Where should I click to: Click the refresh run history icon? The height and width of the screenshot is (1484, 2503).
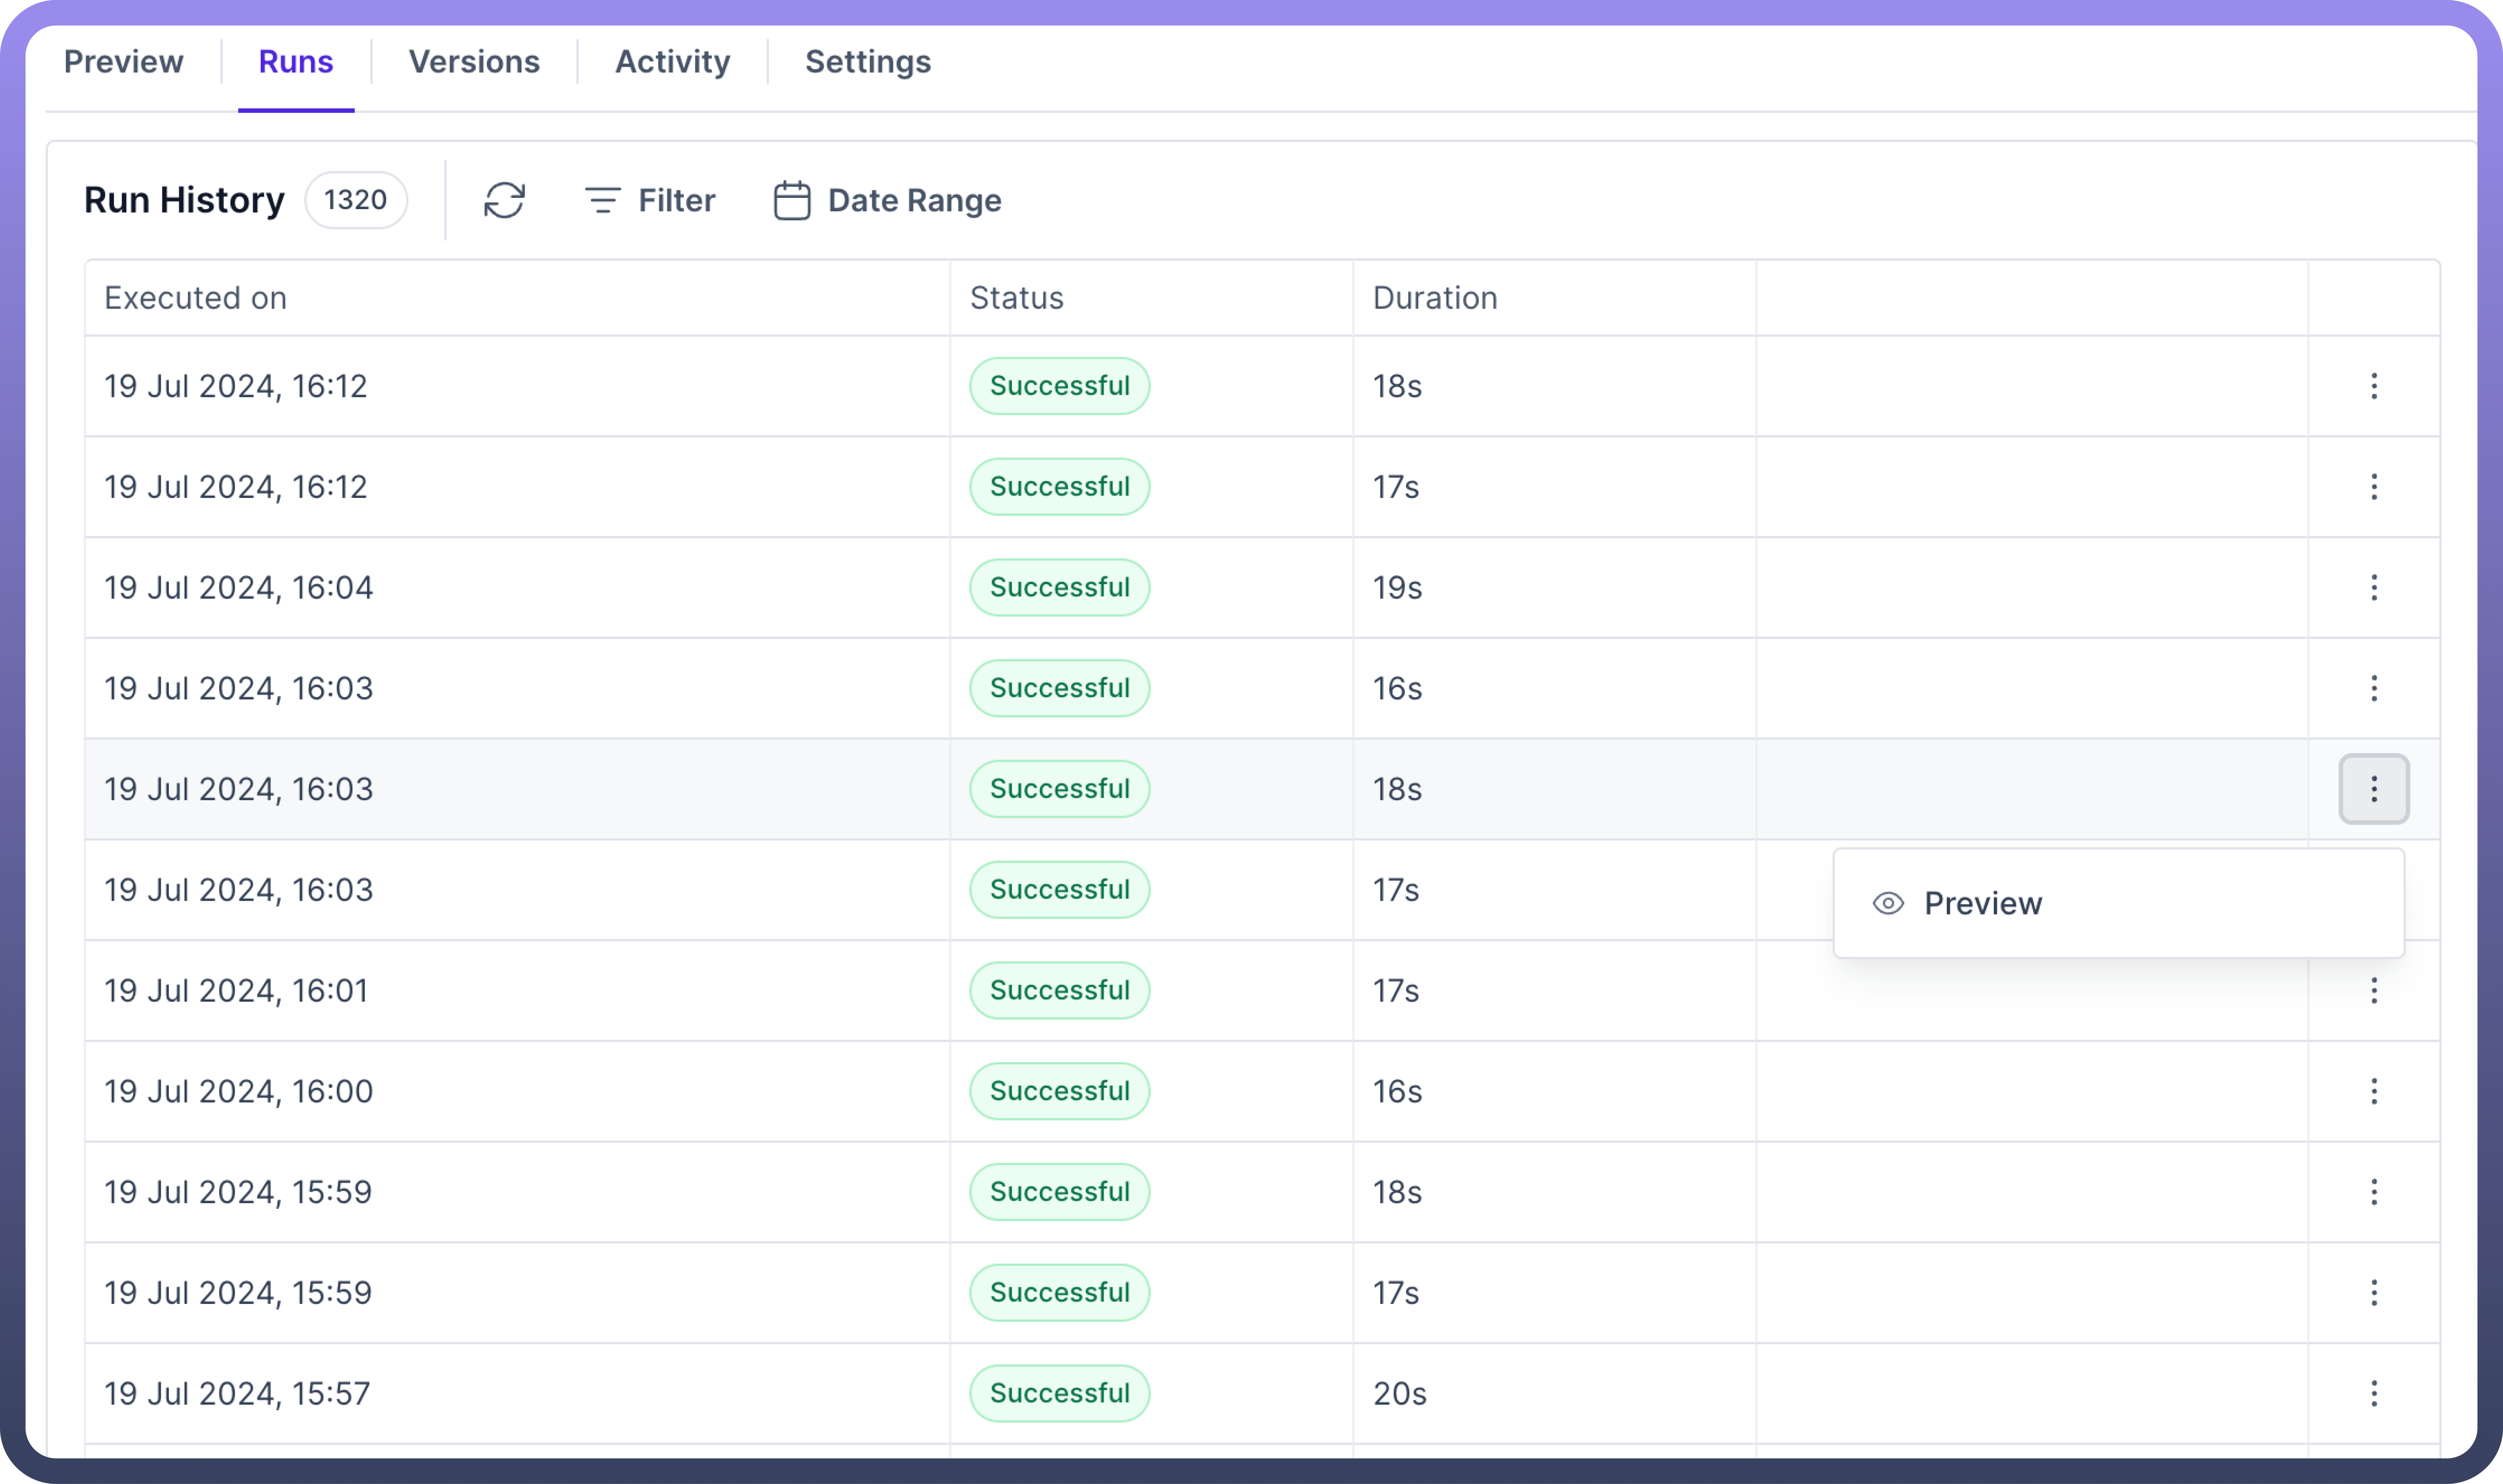pos(504,200)
